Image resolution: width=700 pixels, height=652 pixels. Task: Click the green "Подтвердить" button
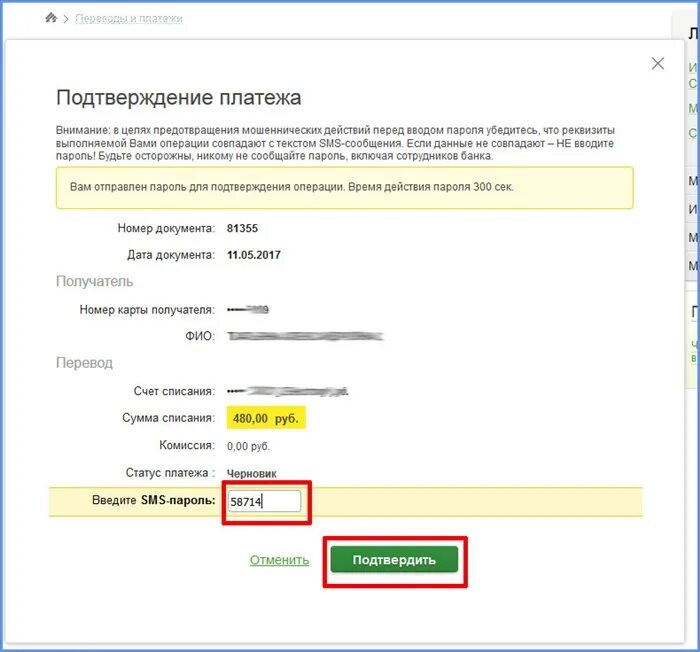click(394, 560)
